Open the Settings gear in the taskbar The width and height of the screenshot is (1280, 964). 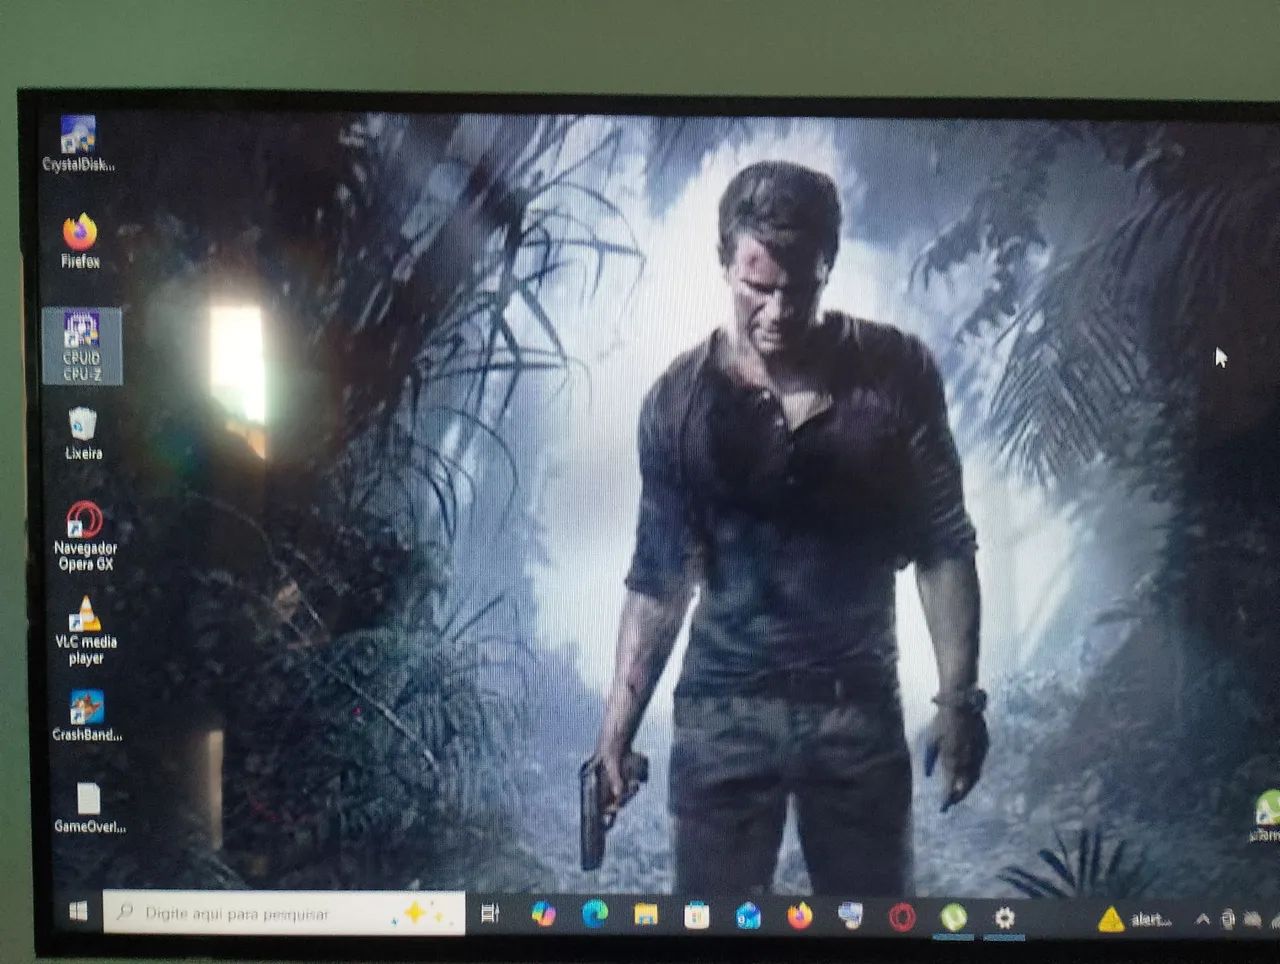pos(1005,918)
